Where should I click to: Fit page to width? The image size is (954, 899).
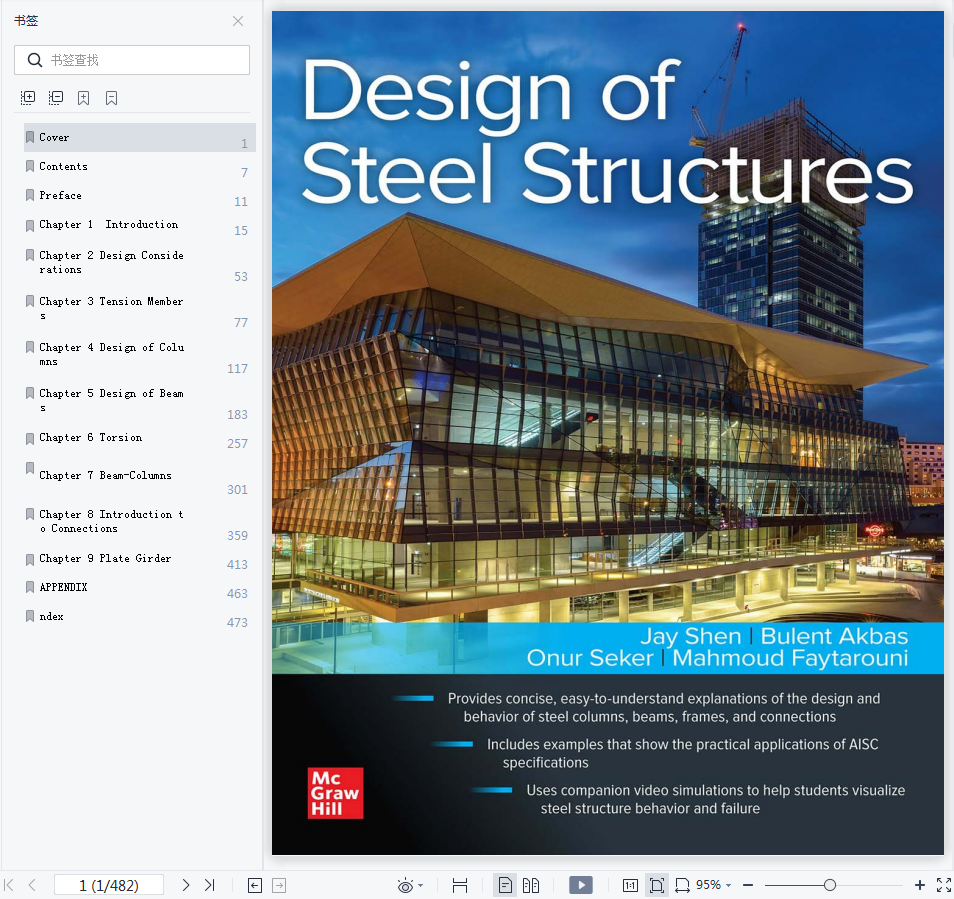(x=683, y=886)
